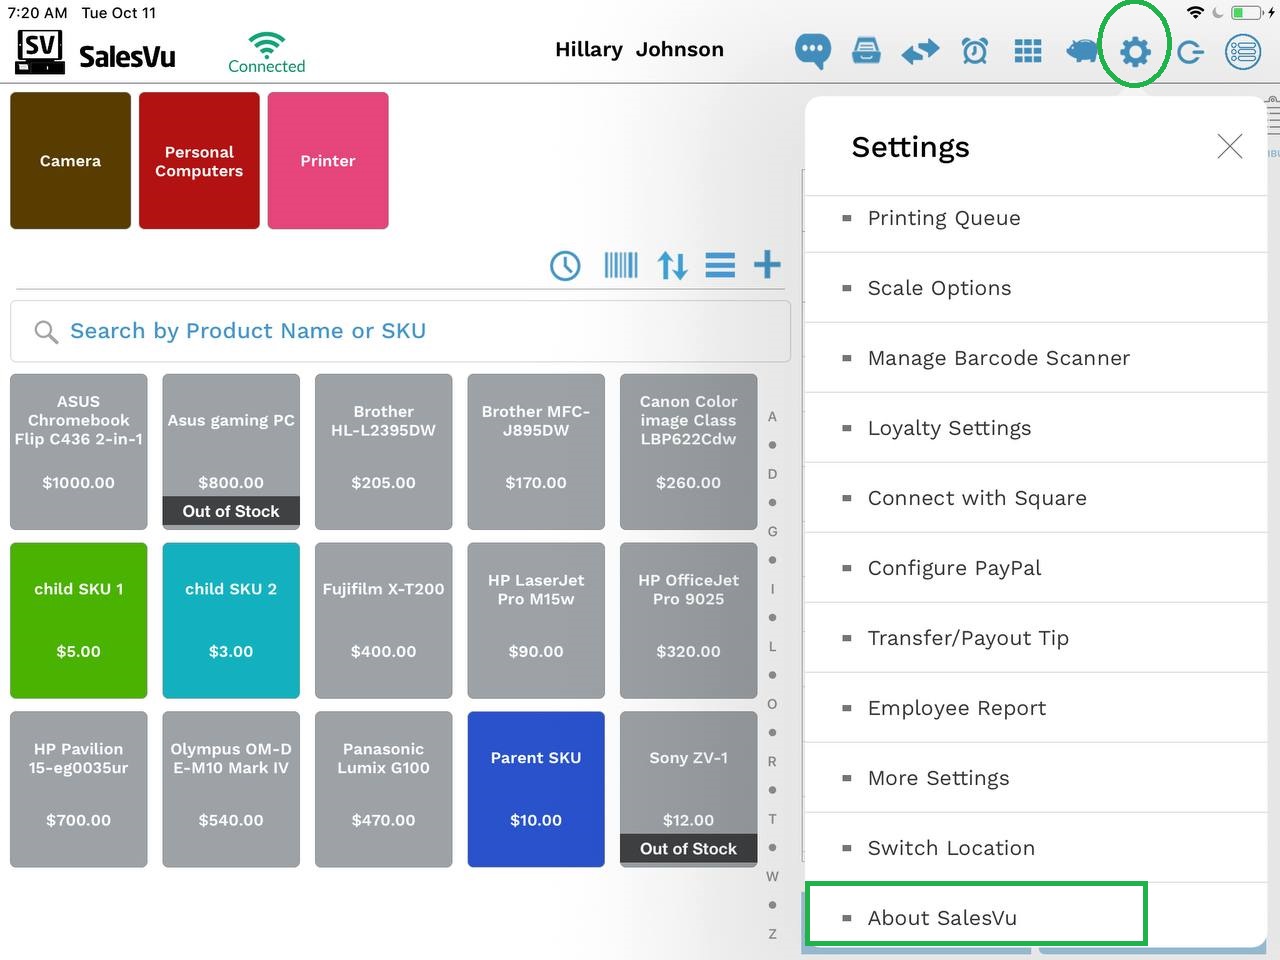Select the Camera category tile

pyautogui.click(x=70, y=161)
